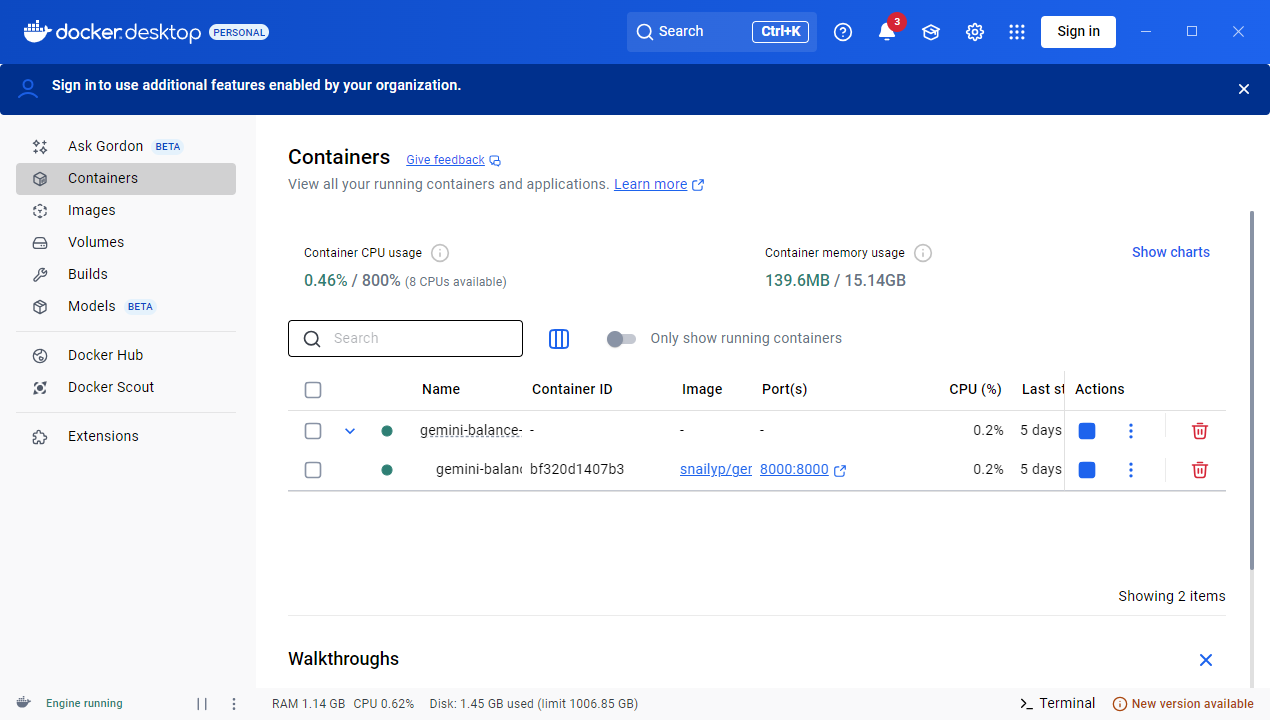
Task: Open engine options three-dot menu in status bar
Action: [234, 704]
